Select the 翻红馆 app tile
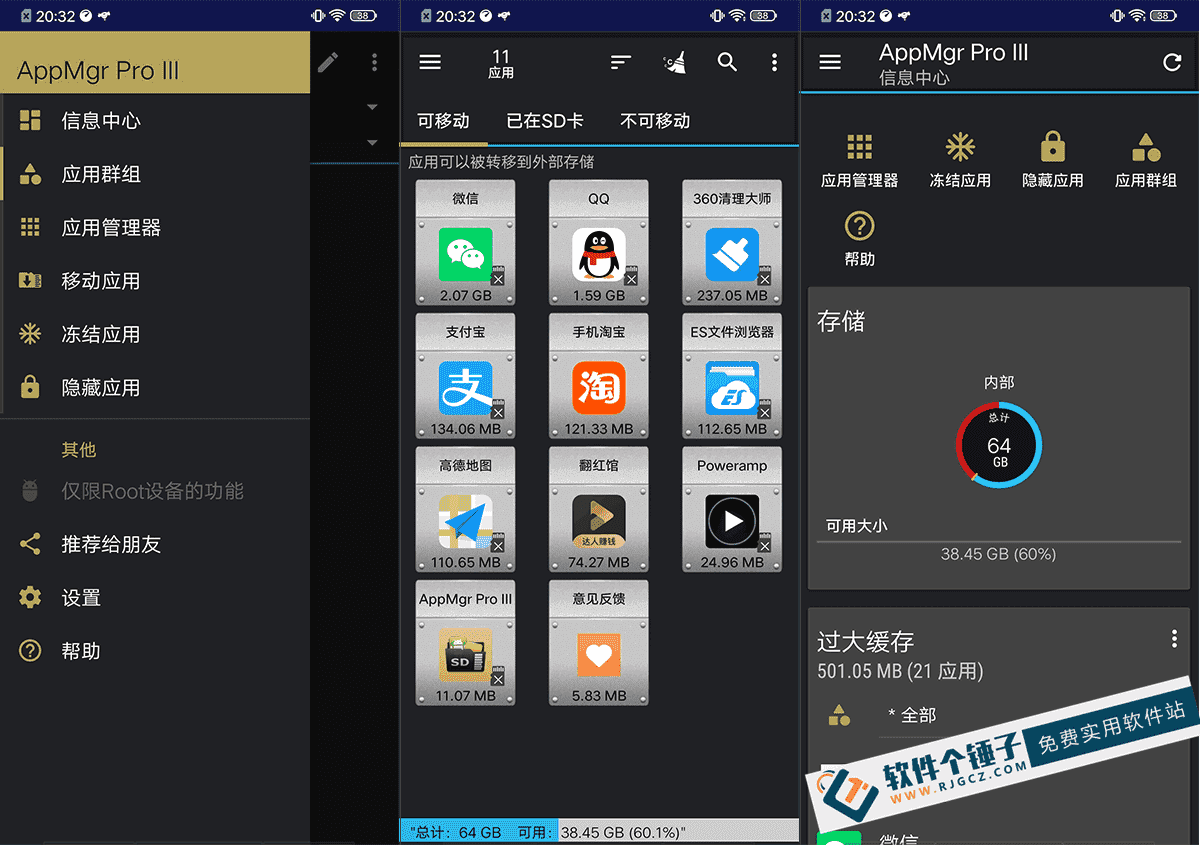This screenshot has height=845, width=1200. coord(599,509)
